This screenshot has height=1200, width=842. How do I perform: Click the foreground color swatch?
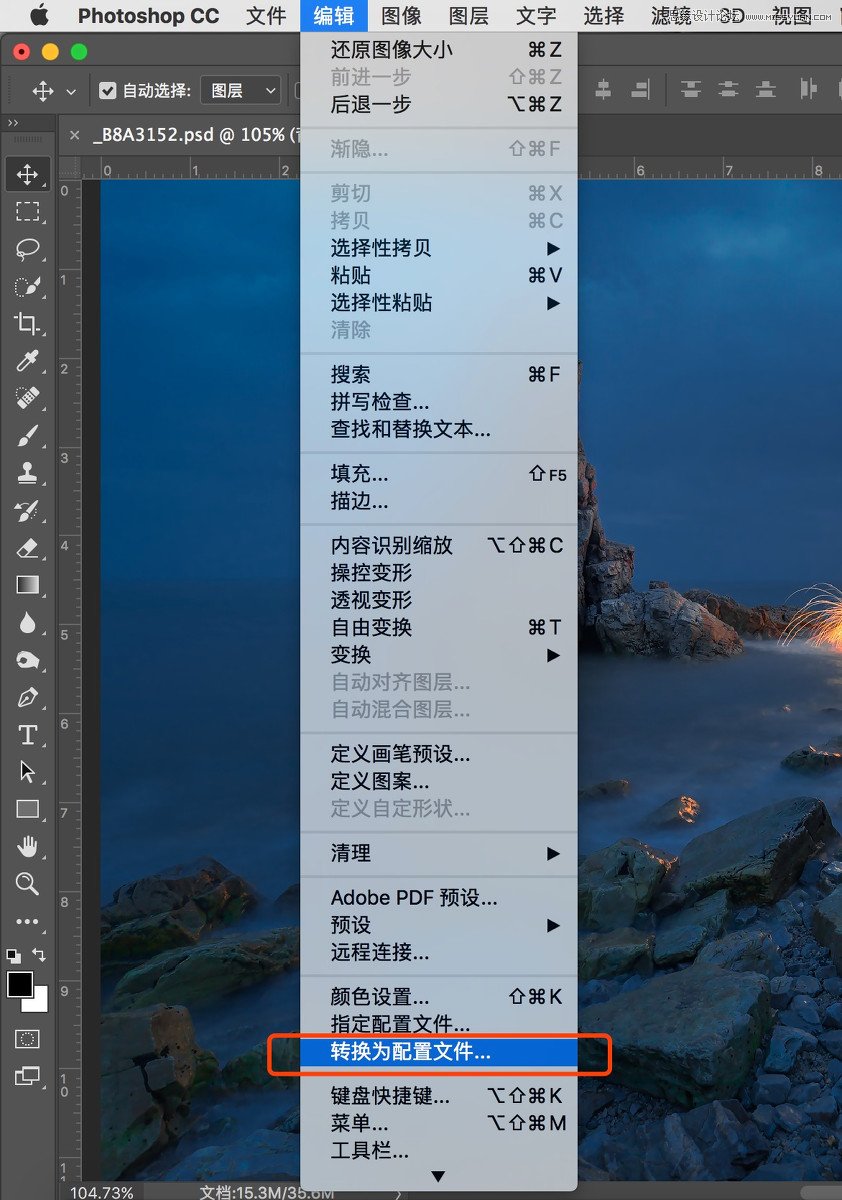pos(22,985)
